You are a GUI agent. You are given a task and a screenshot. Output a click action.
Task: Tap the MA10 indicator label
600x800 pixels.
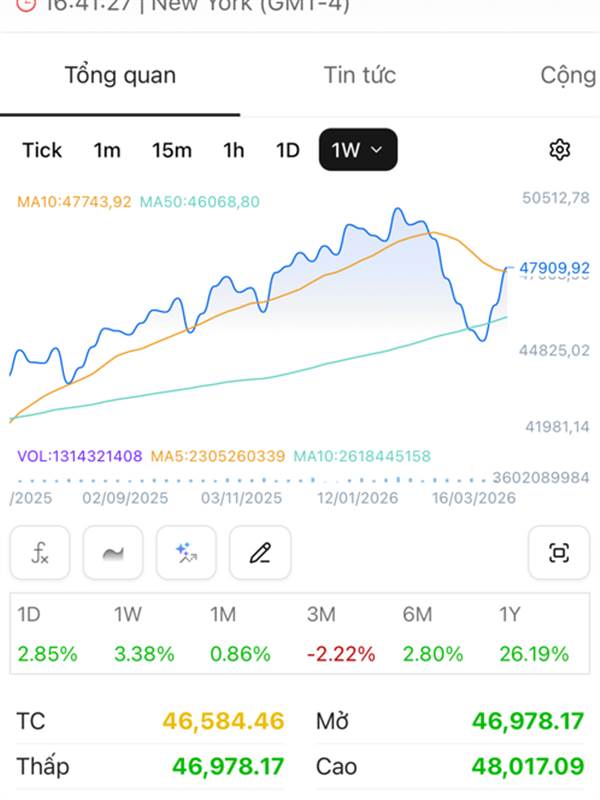pyautogui.click(x=74, y=202)
